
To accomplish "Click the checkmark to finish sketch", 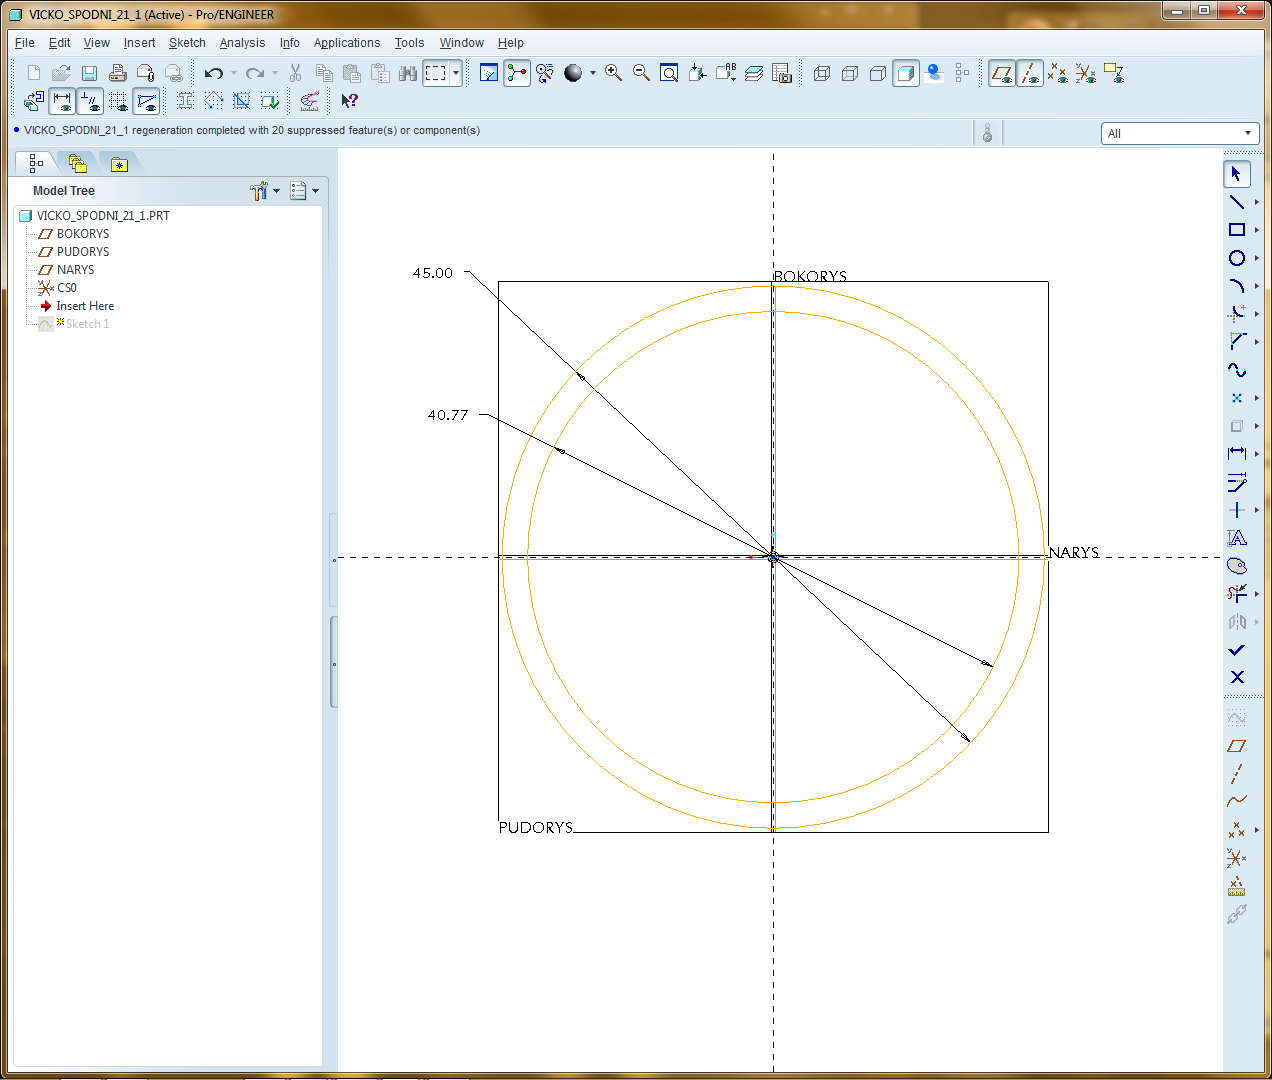I will [1237, 650].
